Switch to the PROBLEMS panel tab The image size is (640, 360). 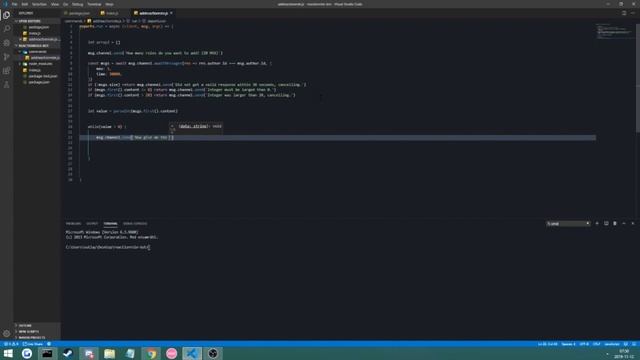click(x=73, y=224)
